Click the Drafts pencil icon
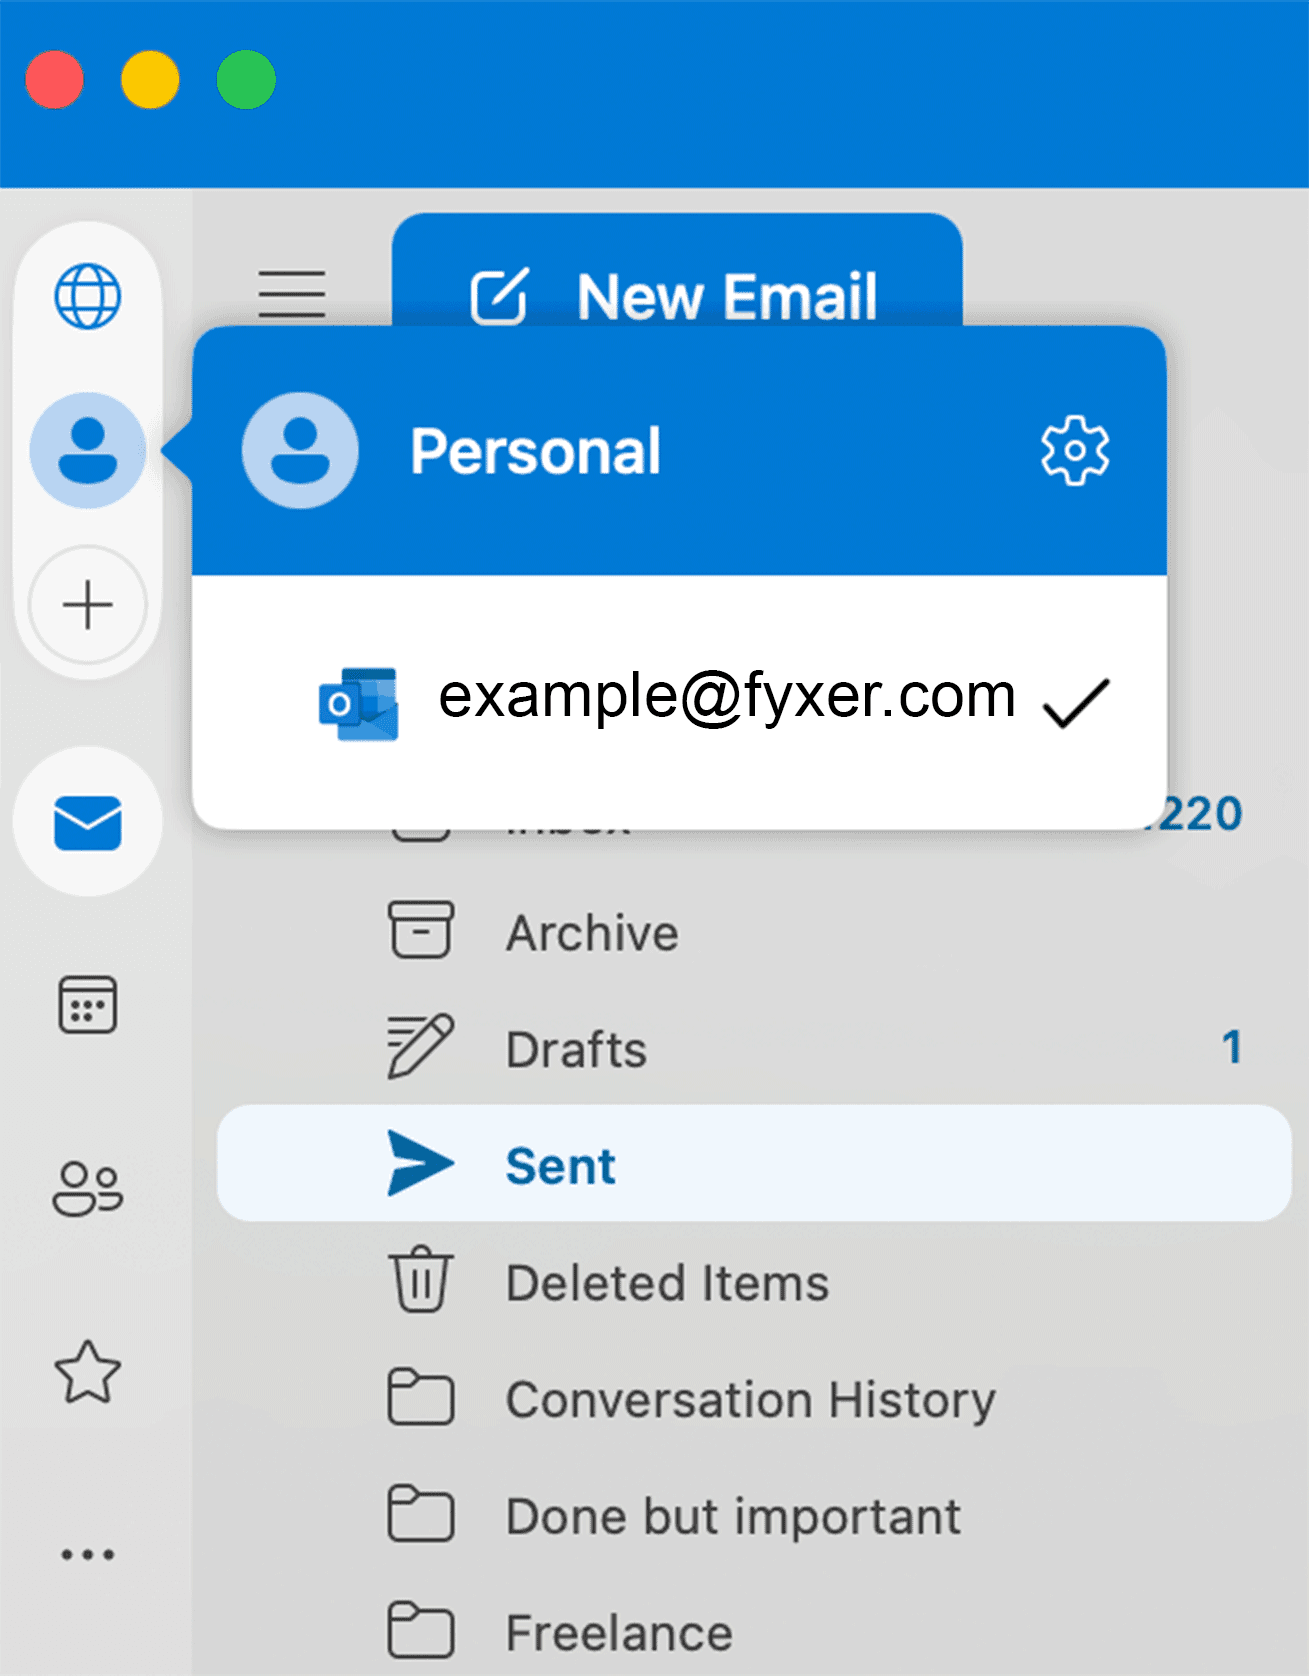1309x1676 pixels. pos(421,1046)
